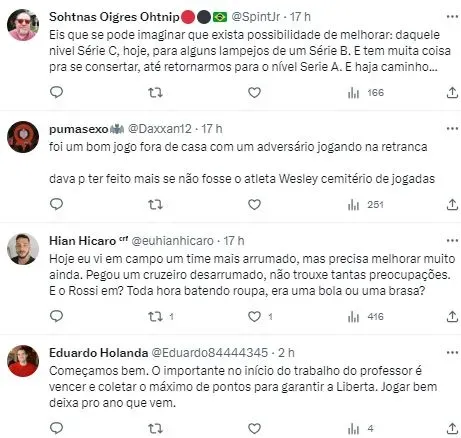Reply to the Sohtnas Oigres Ohtnip tweet
Viewport: 461px width, 438px height.
56,92
